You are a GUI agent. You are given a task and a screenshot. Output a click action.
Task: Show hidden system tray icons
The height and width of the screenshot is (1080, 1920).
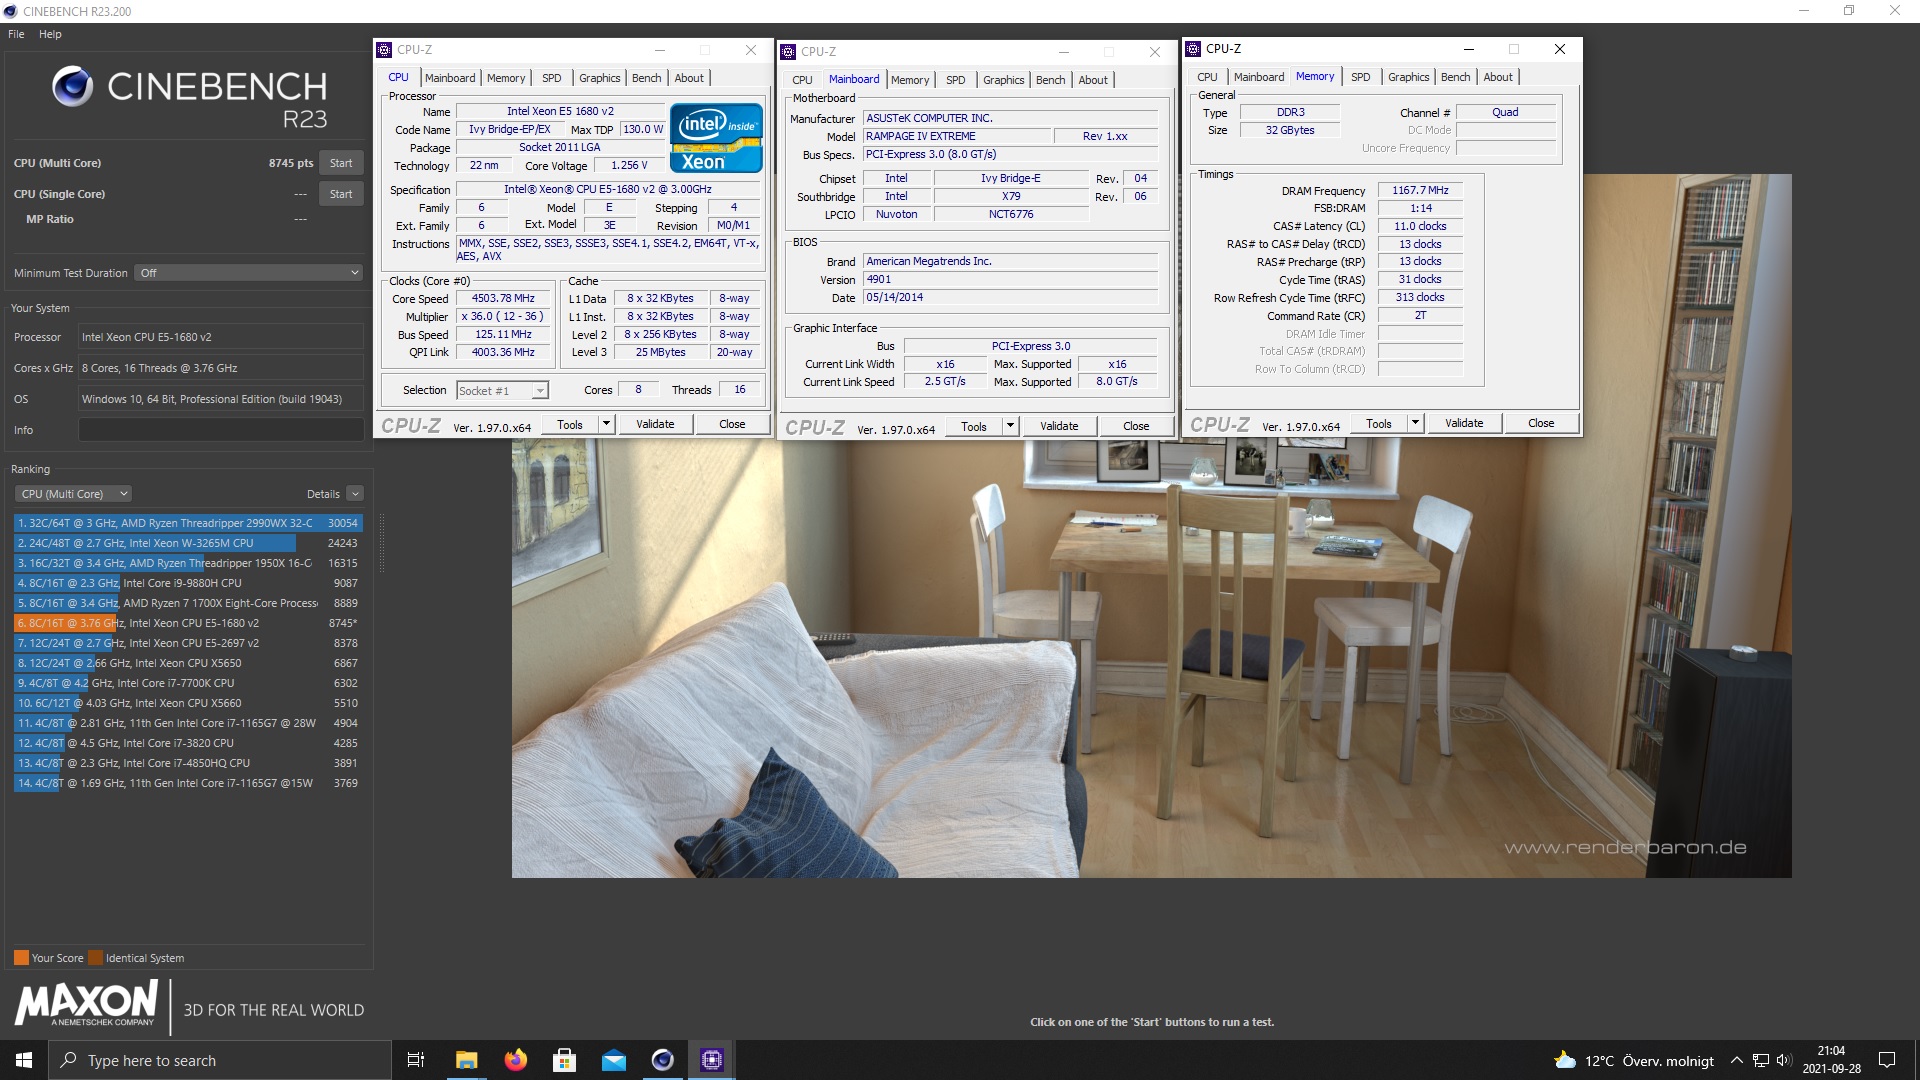pos(1736,1060)
